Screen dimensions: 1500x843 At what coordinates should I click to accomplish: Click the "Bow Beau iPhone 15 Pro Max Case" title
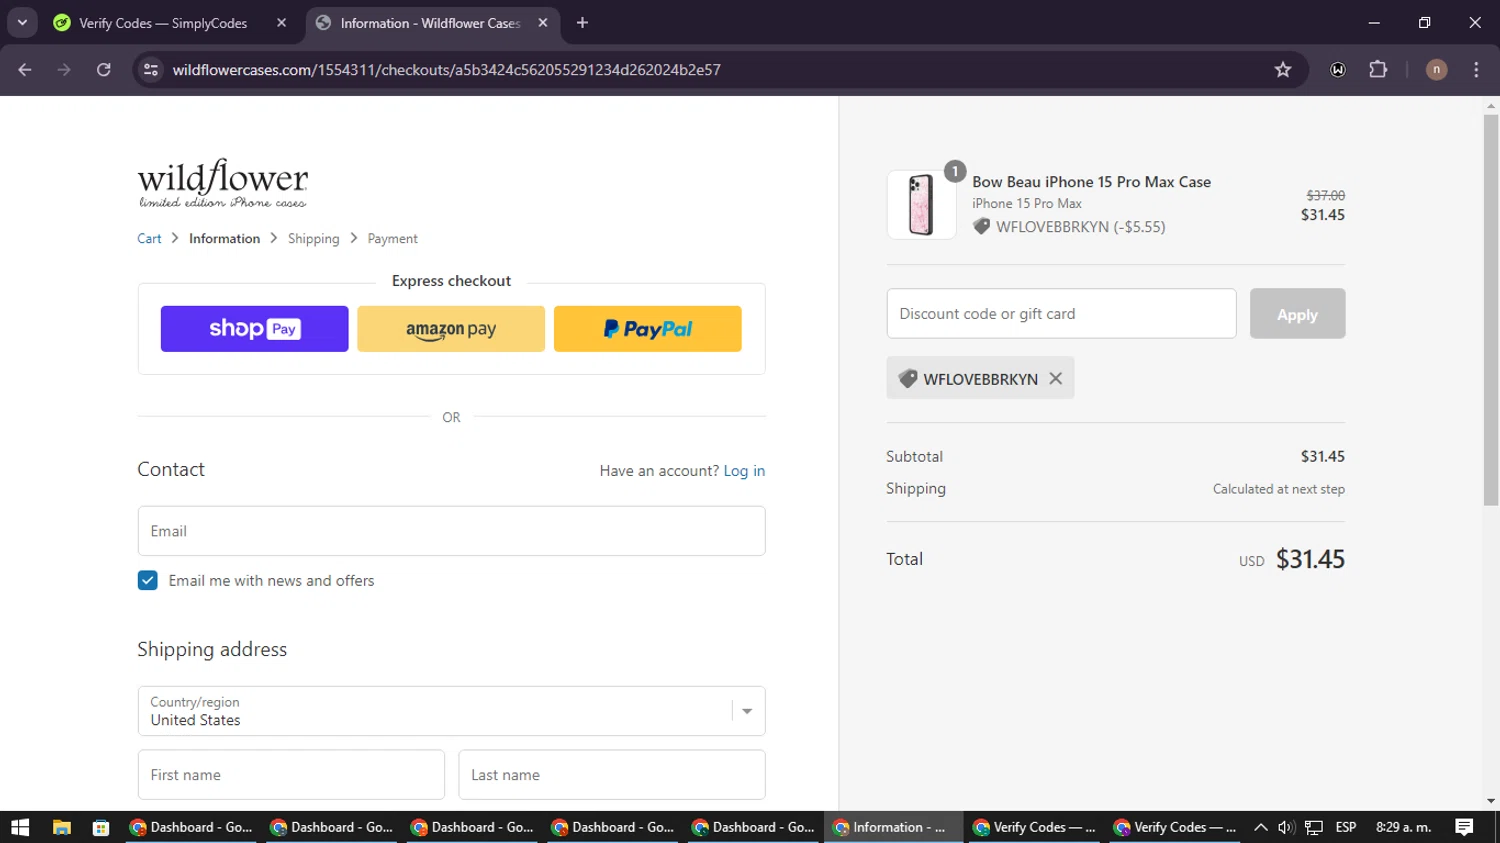(1091, 182)
